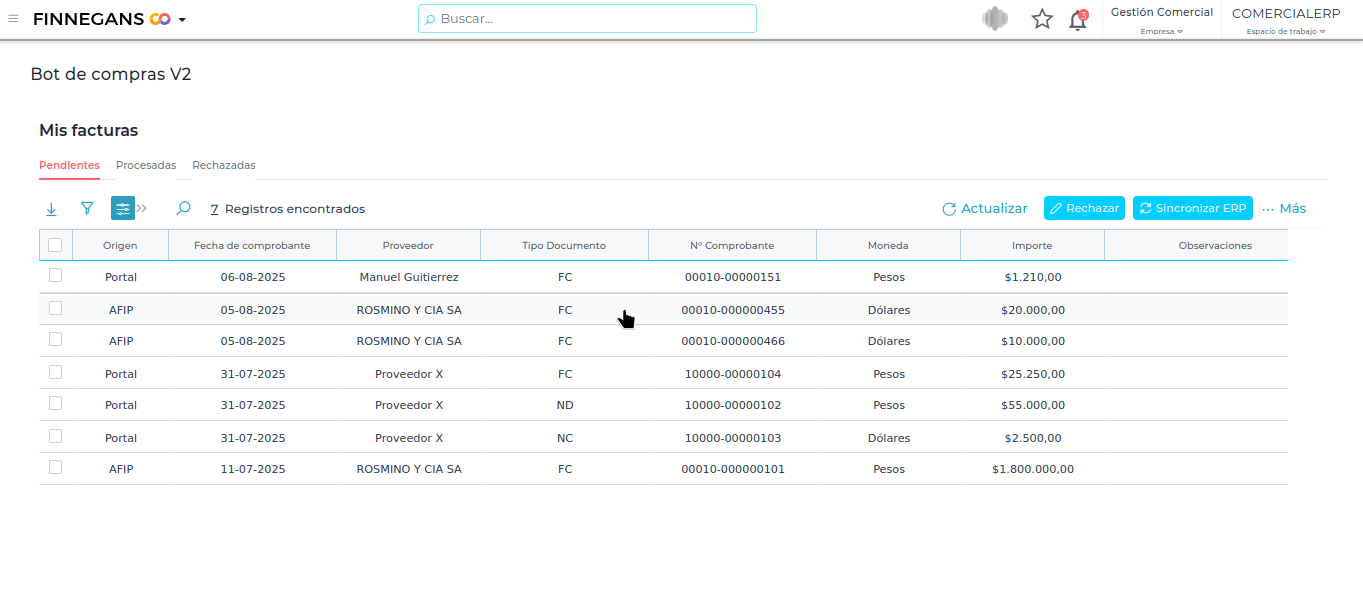Expand the double chevron beside sliders icon

142,208
